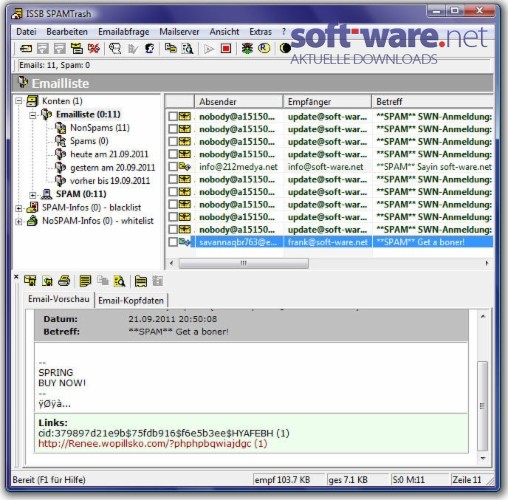
Task: Switch to the Email-Kopfdaten tab
Action: pos(131,300)
